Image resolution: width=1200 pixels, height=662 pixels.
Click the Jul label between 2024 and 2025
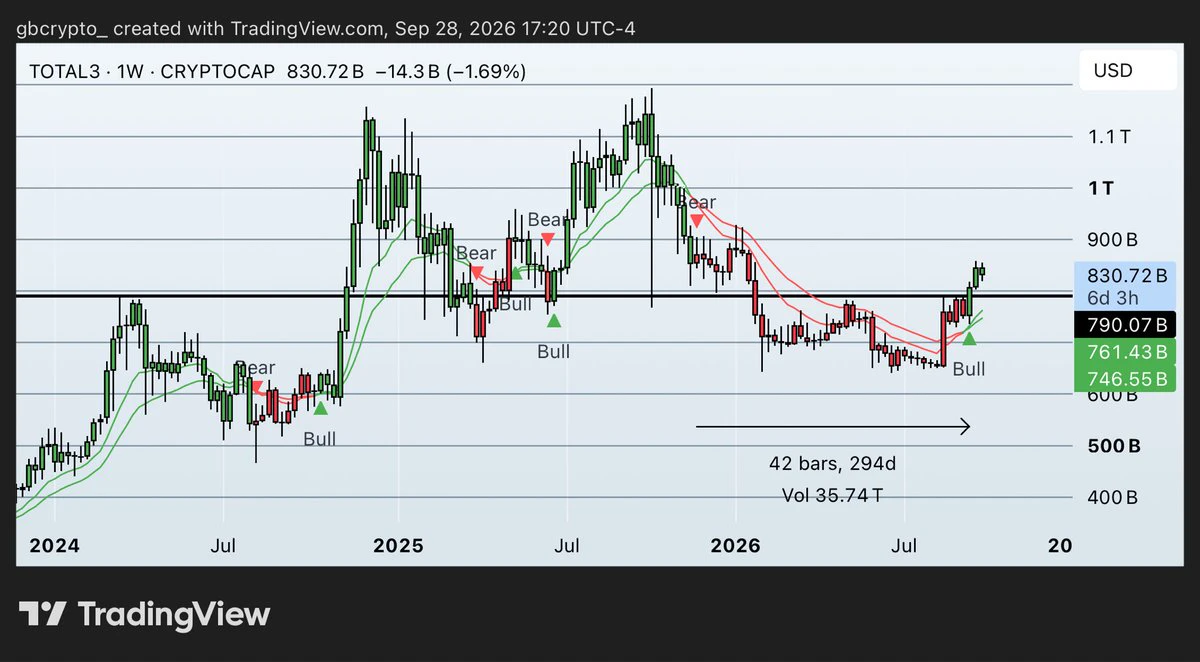pos(224,546)
